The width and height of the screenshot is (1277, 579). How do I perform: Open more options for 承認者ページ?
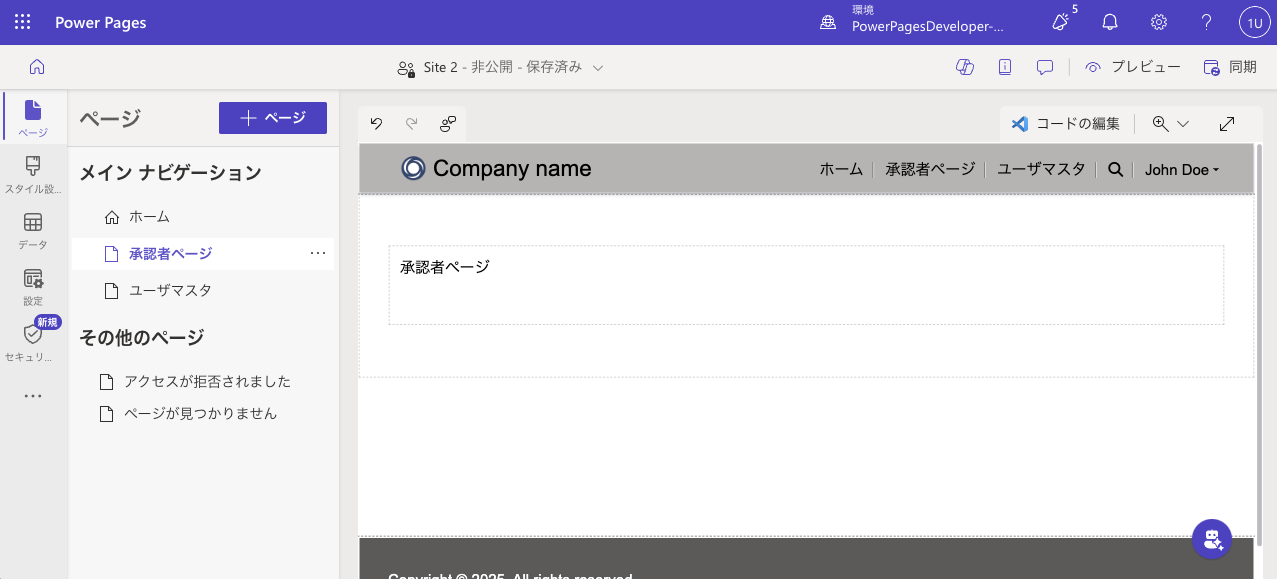pyautogui.click(x=318, y=254)
